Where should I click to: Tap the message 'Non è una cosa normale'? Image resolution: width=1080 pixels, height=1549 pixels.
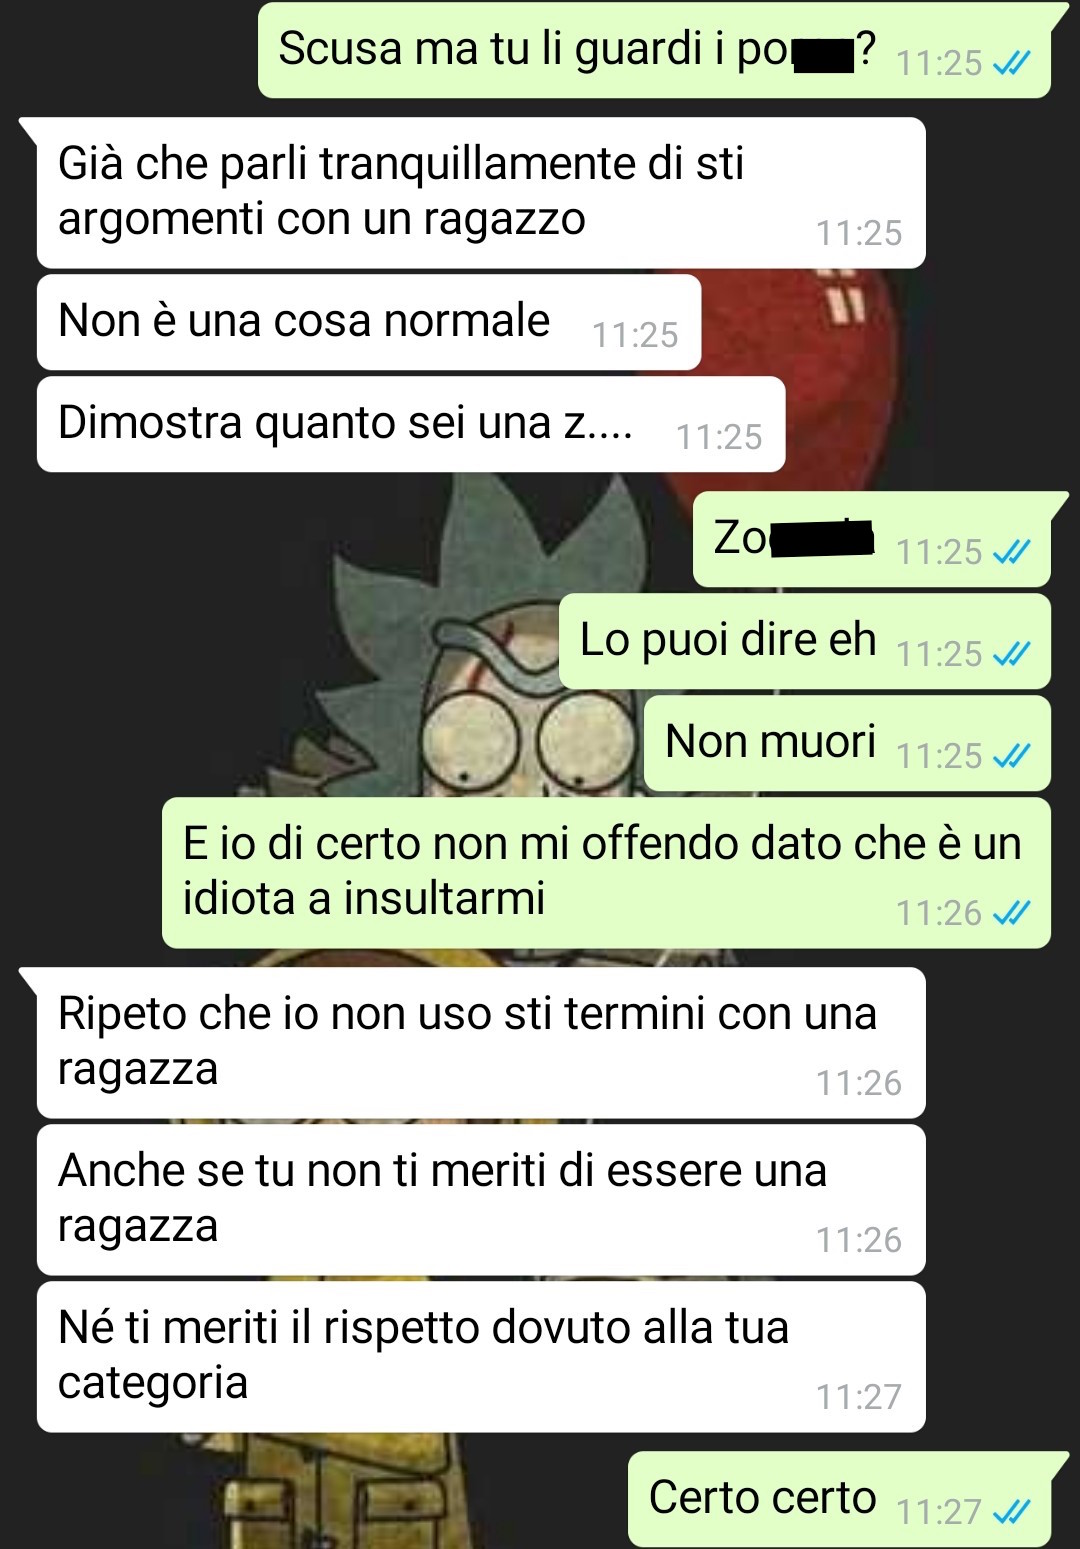[368, 322]
